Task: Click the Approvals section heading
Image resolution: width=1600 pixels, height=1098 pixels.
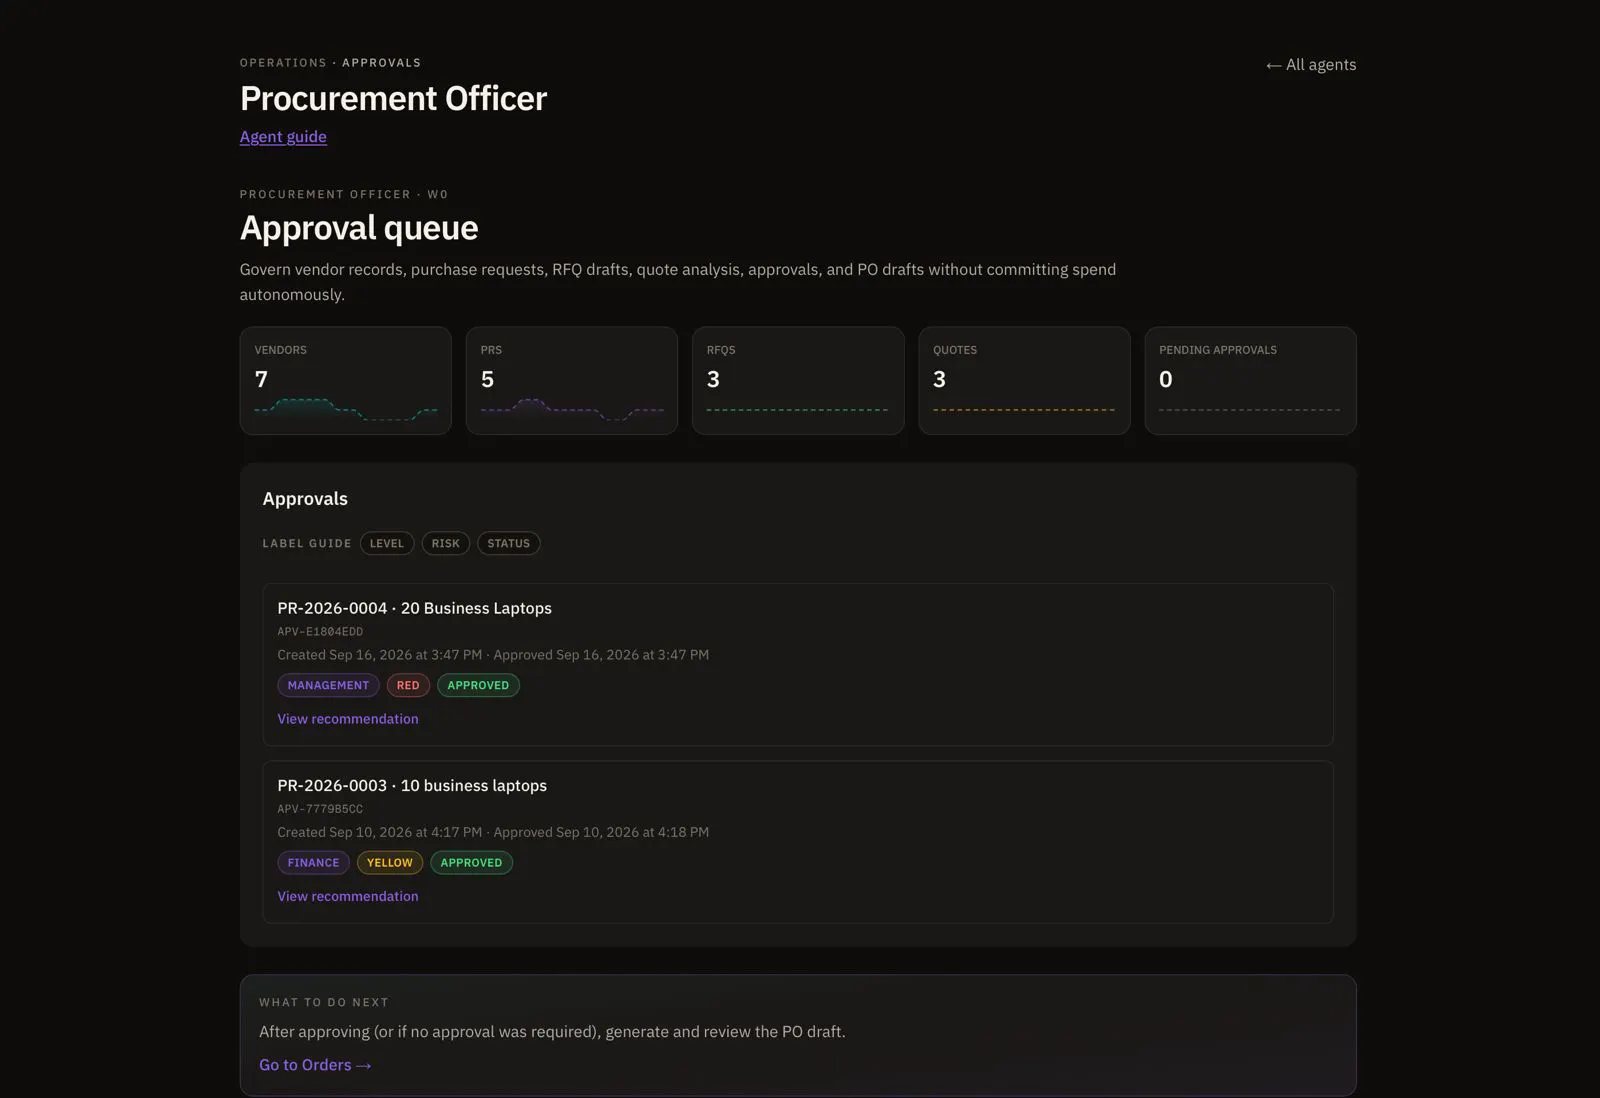Action: coord(305,499)
